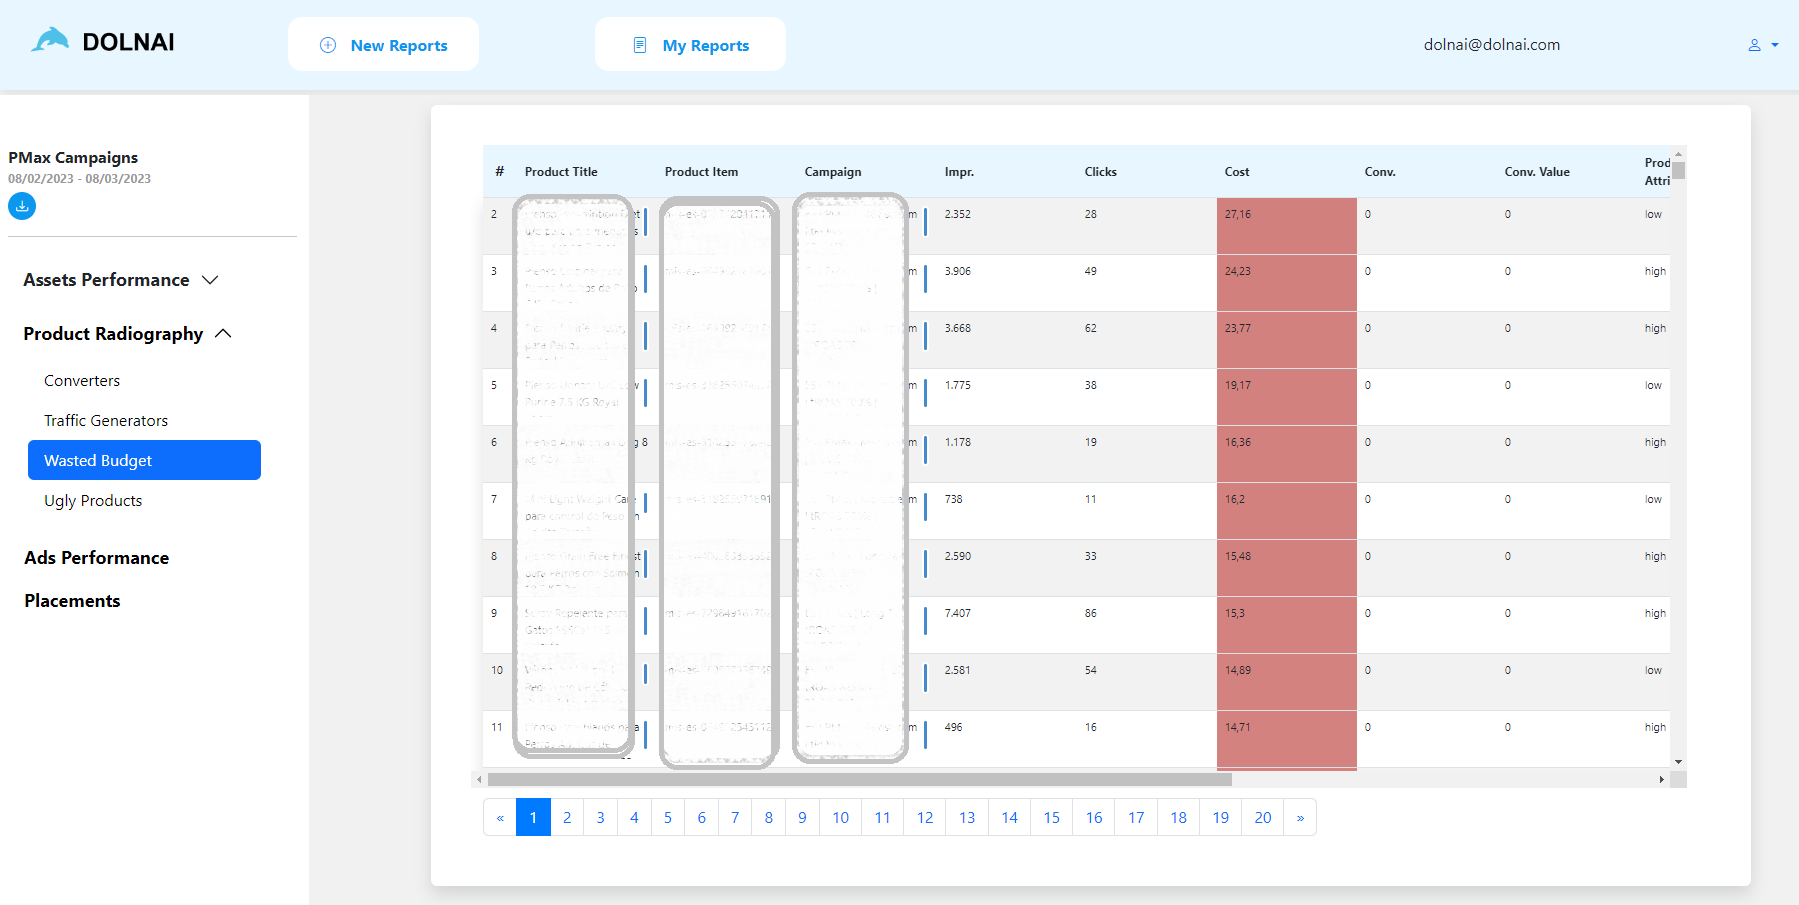The height and width of the screenshot is (905, 1799).
Task: Select the Ugly Products report
Action: (93, 500)
